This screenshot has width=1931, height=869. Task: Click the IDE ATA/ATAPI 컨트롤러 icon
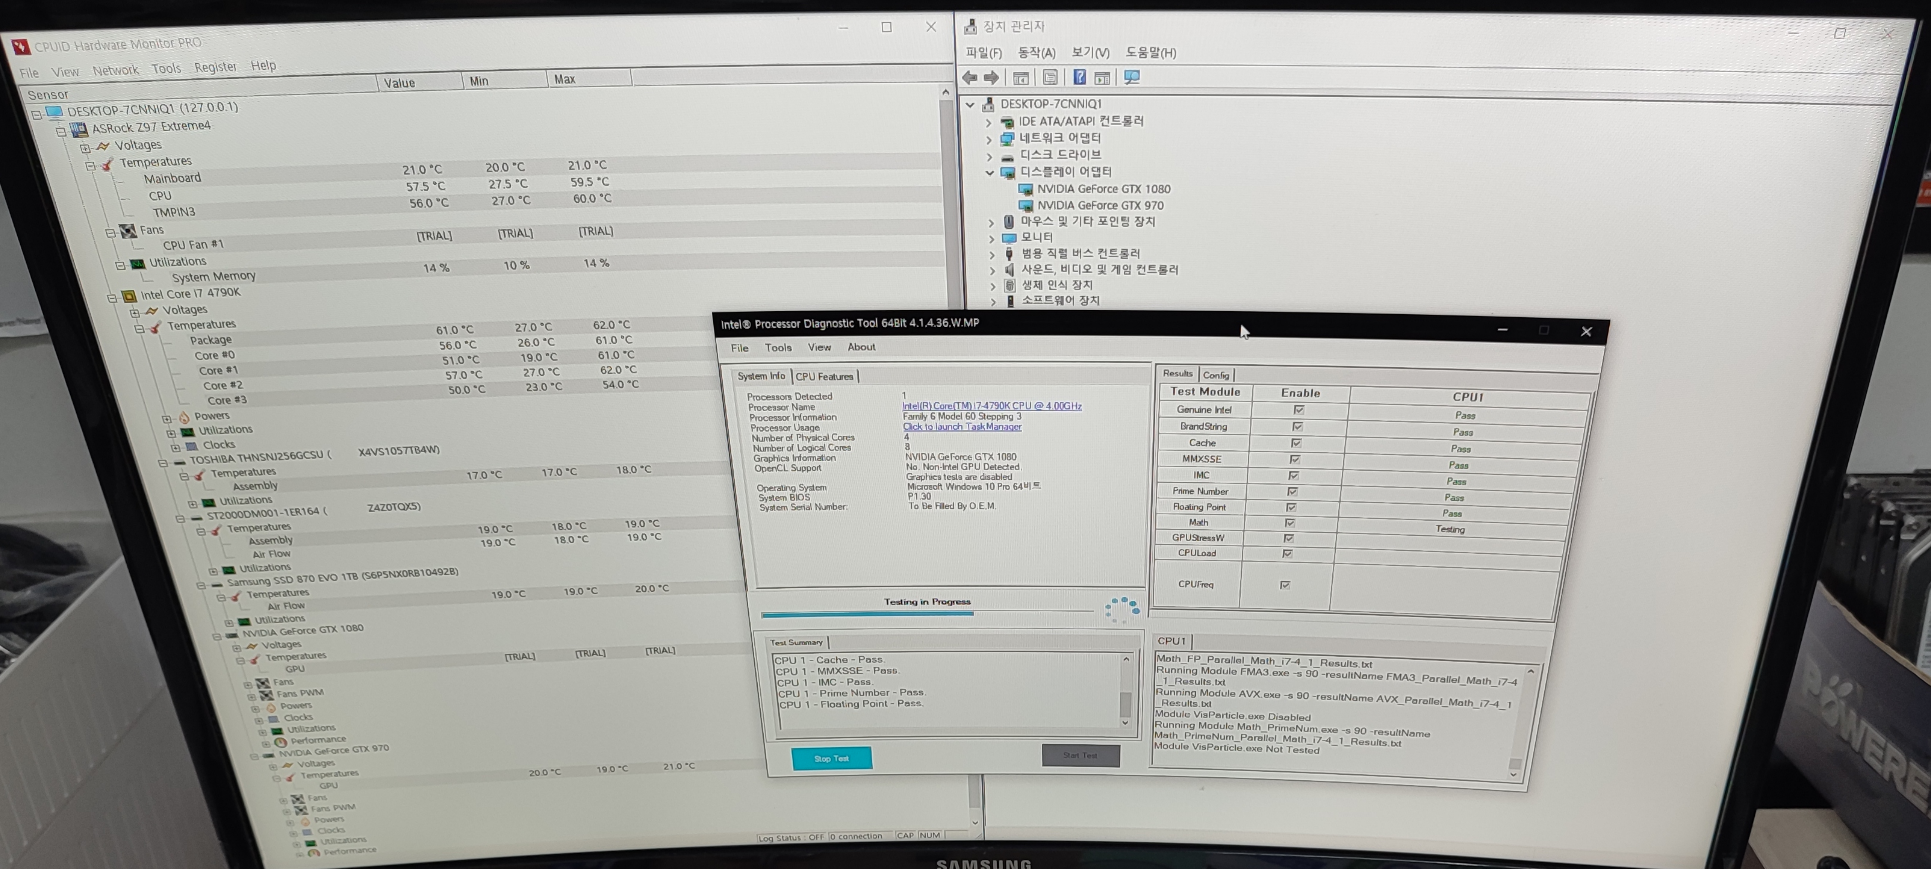tap(1008, 122)
